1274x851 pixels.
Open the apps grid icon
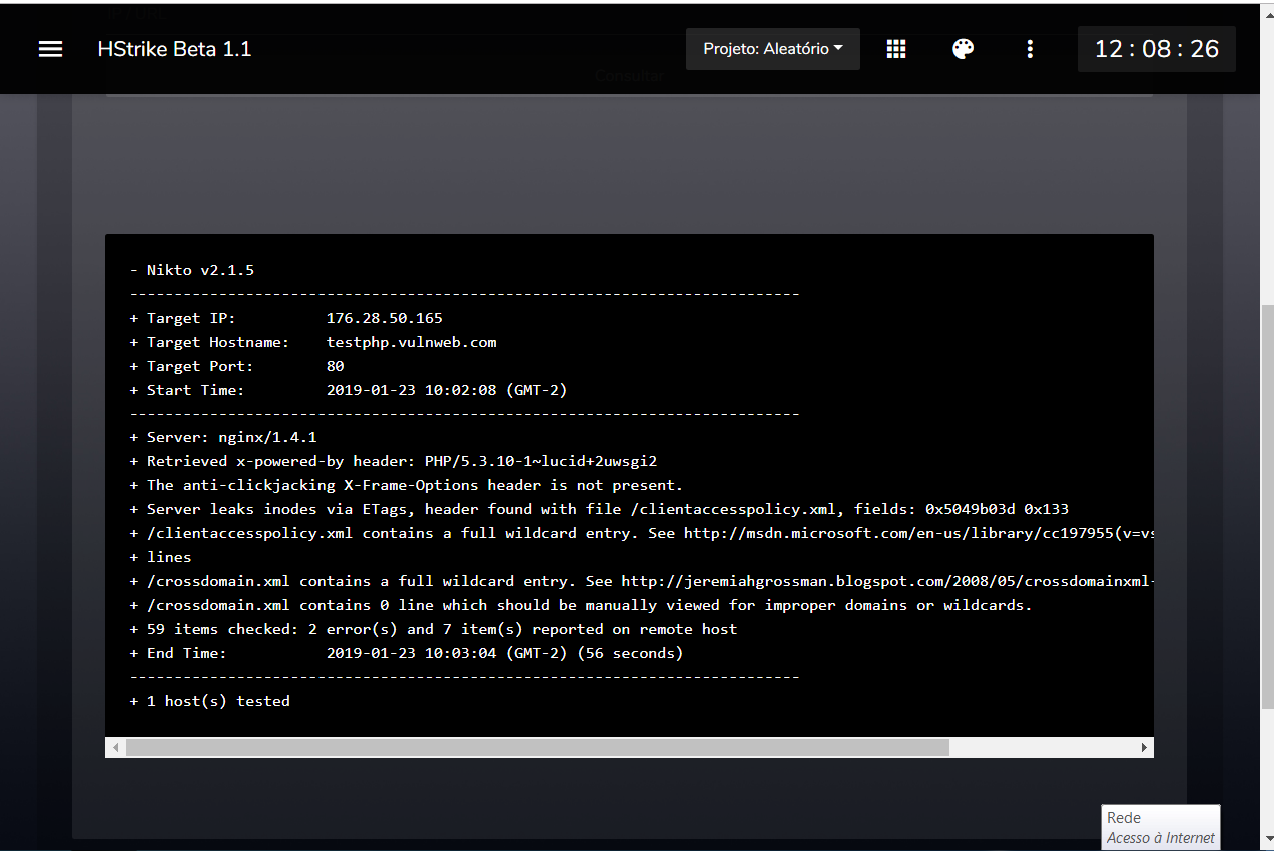896,49
